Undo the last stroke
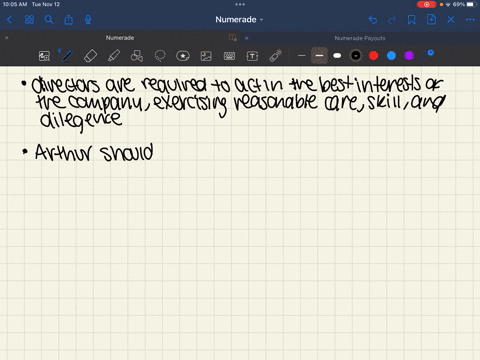Viewport: 480px width, 360px height. 373,20
